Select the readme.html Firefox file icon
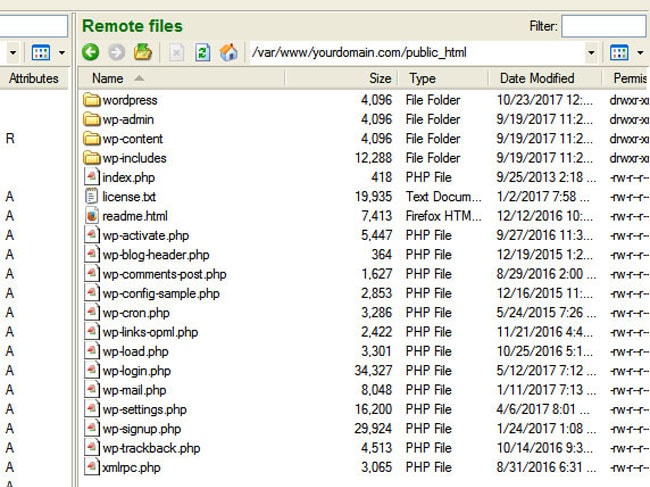The height and width of the screenshot is (487, 650). click(x=92, y=216)
